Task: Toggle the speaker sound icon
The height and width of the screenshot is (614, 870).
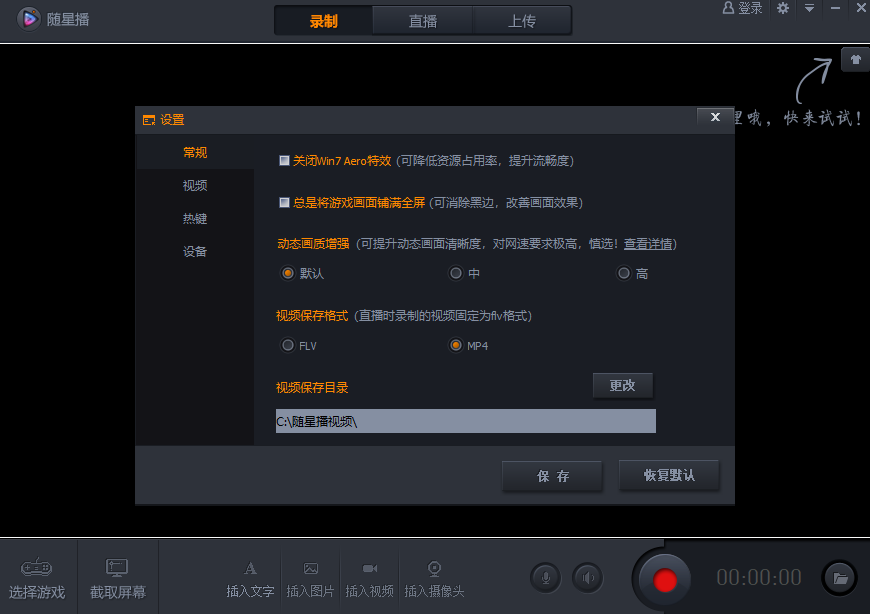Action: 588,578
